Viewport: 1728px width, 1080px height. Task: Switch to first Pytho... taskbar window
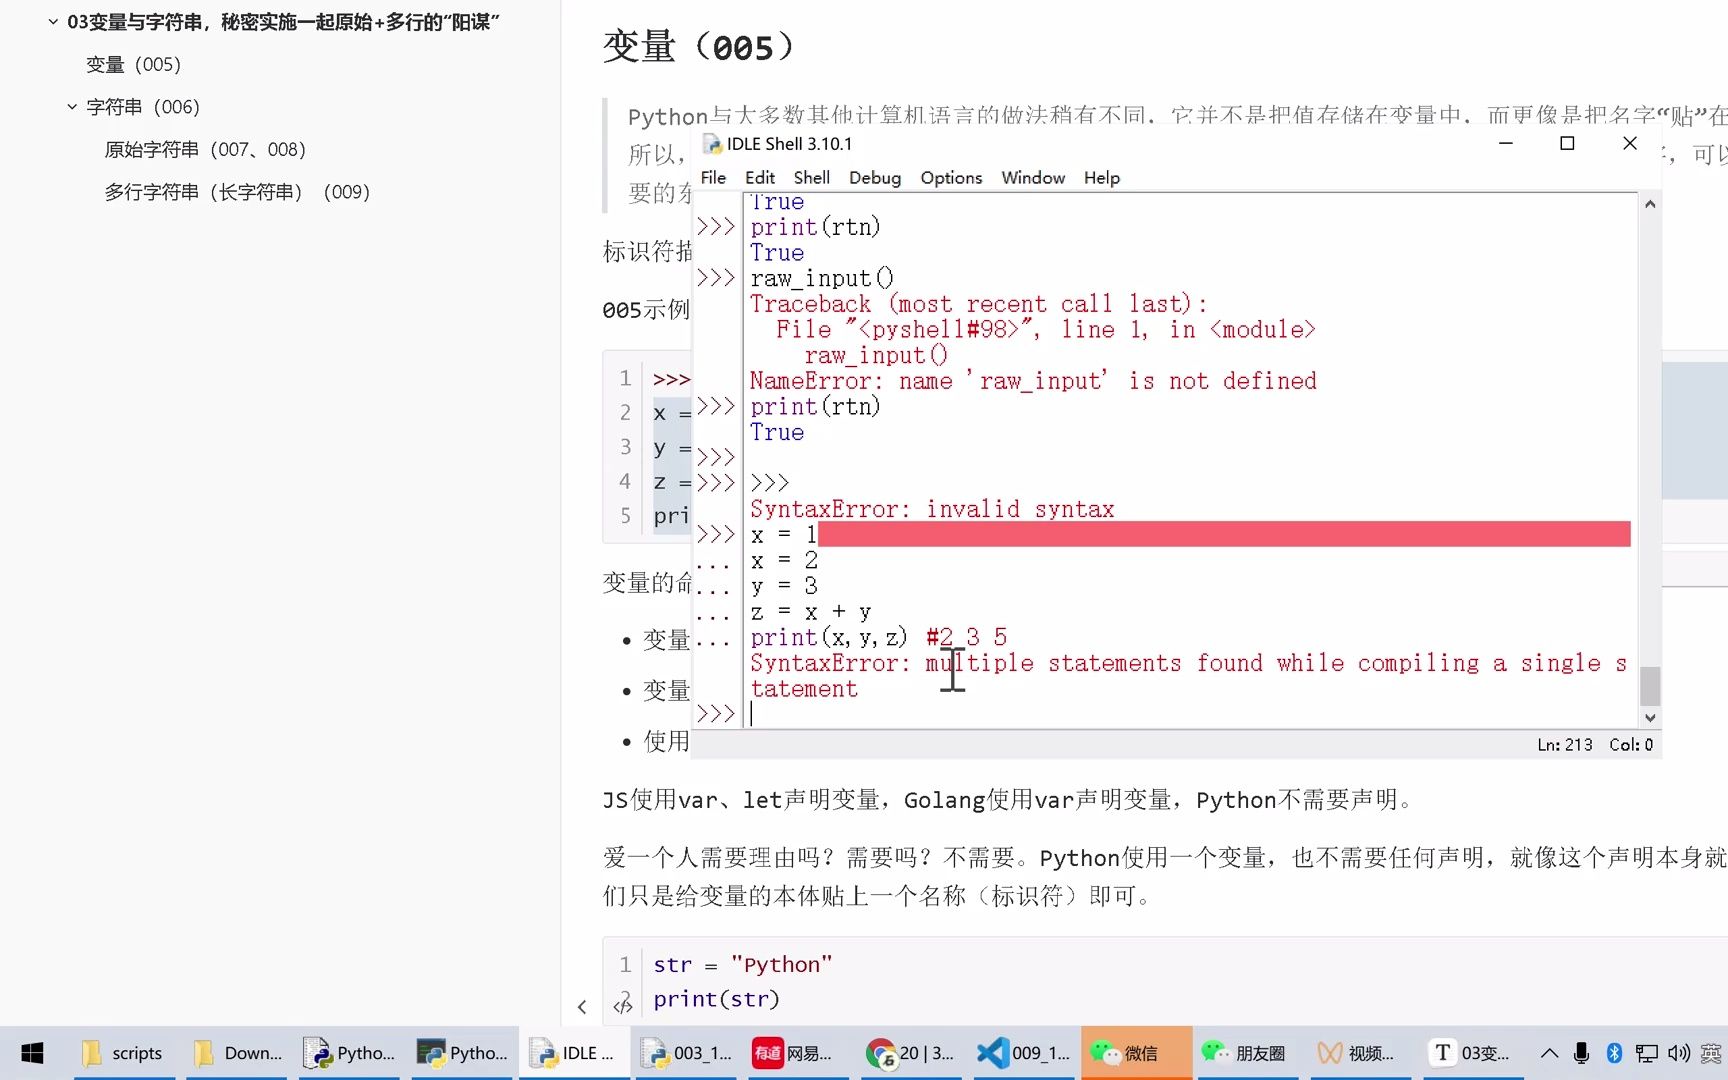click(x=350, y=1053)
